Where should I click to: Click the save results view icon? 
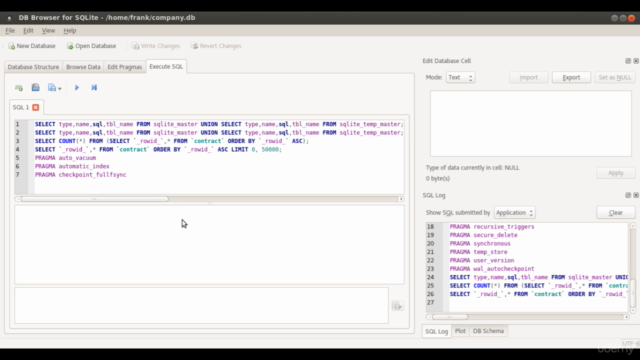tap(398, 306)
